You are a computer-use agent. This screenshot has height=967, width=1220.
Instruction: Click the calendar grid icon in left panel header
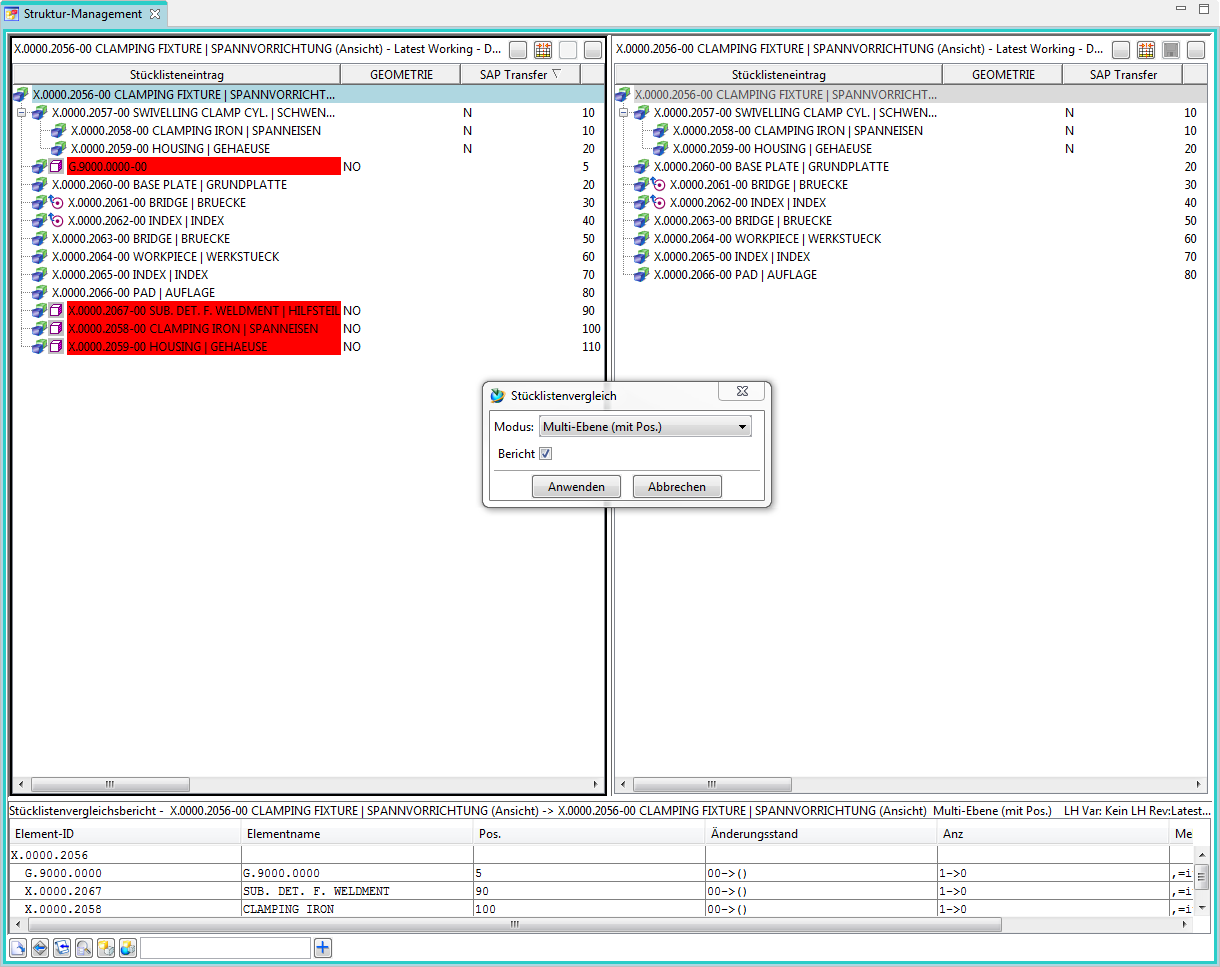tap(543, 49)
